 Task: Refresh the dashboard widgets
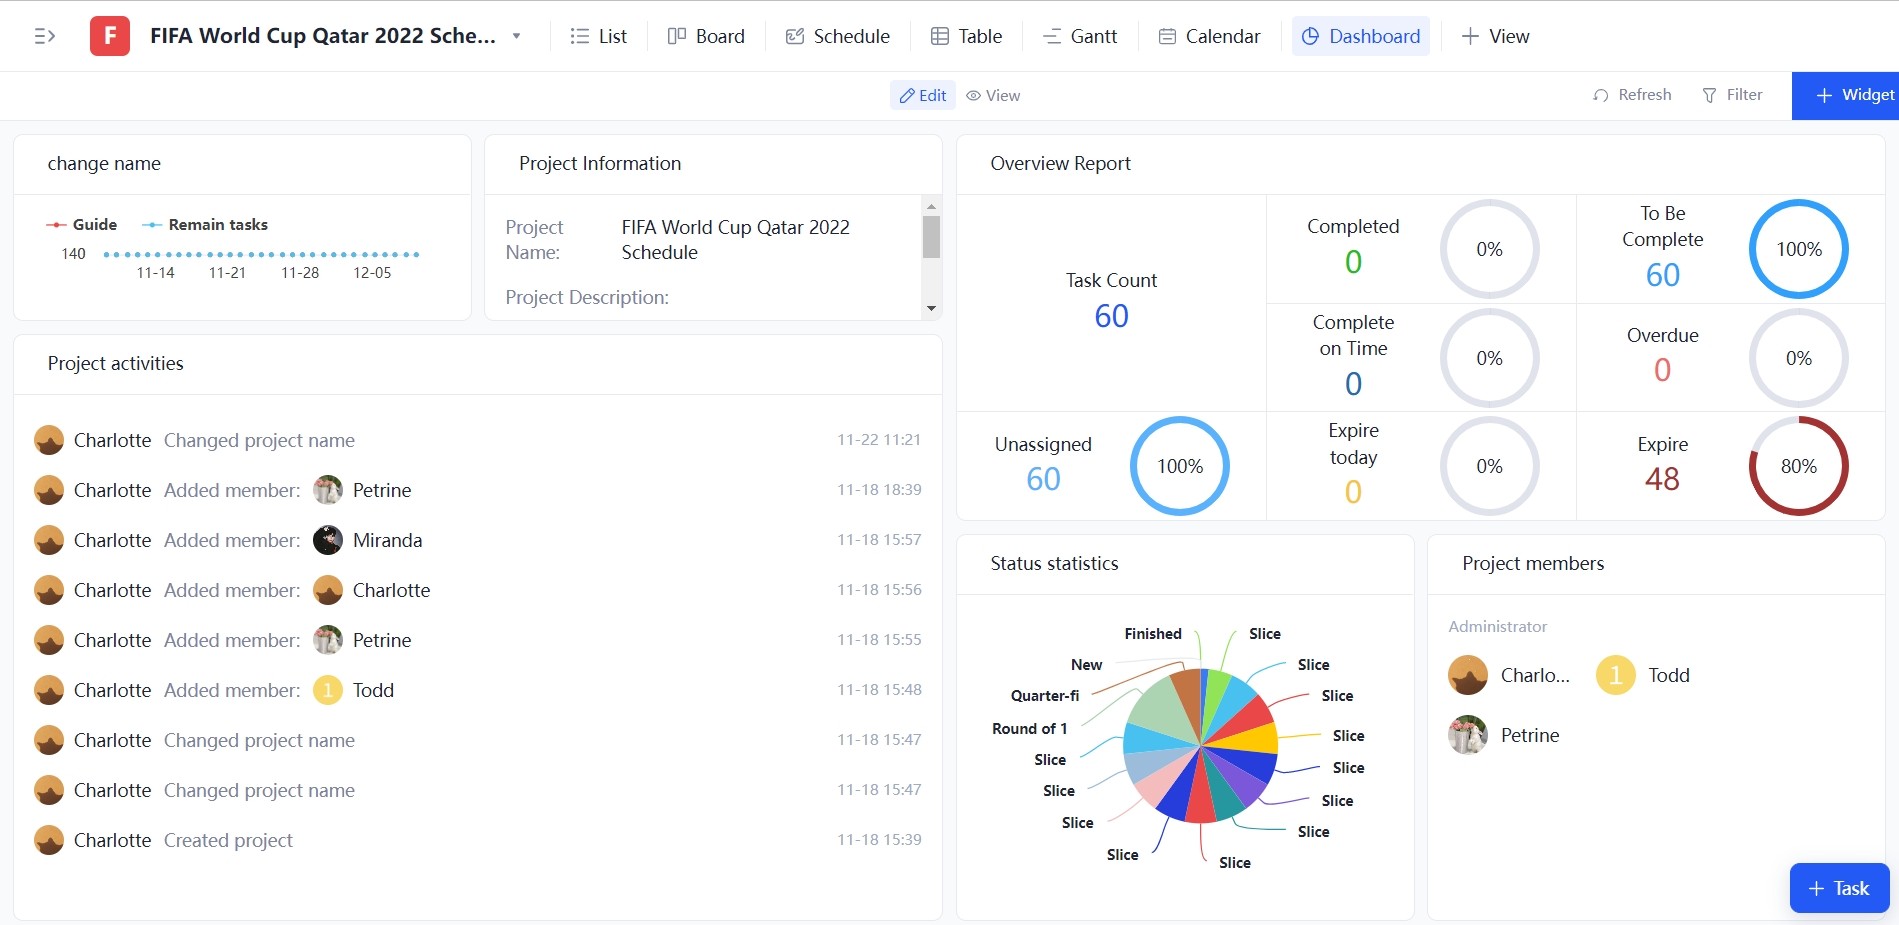(1631, 94)
